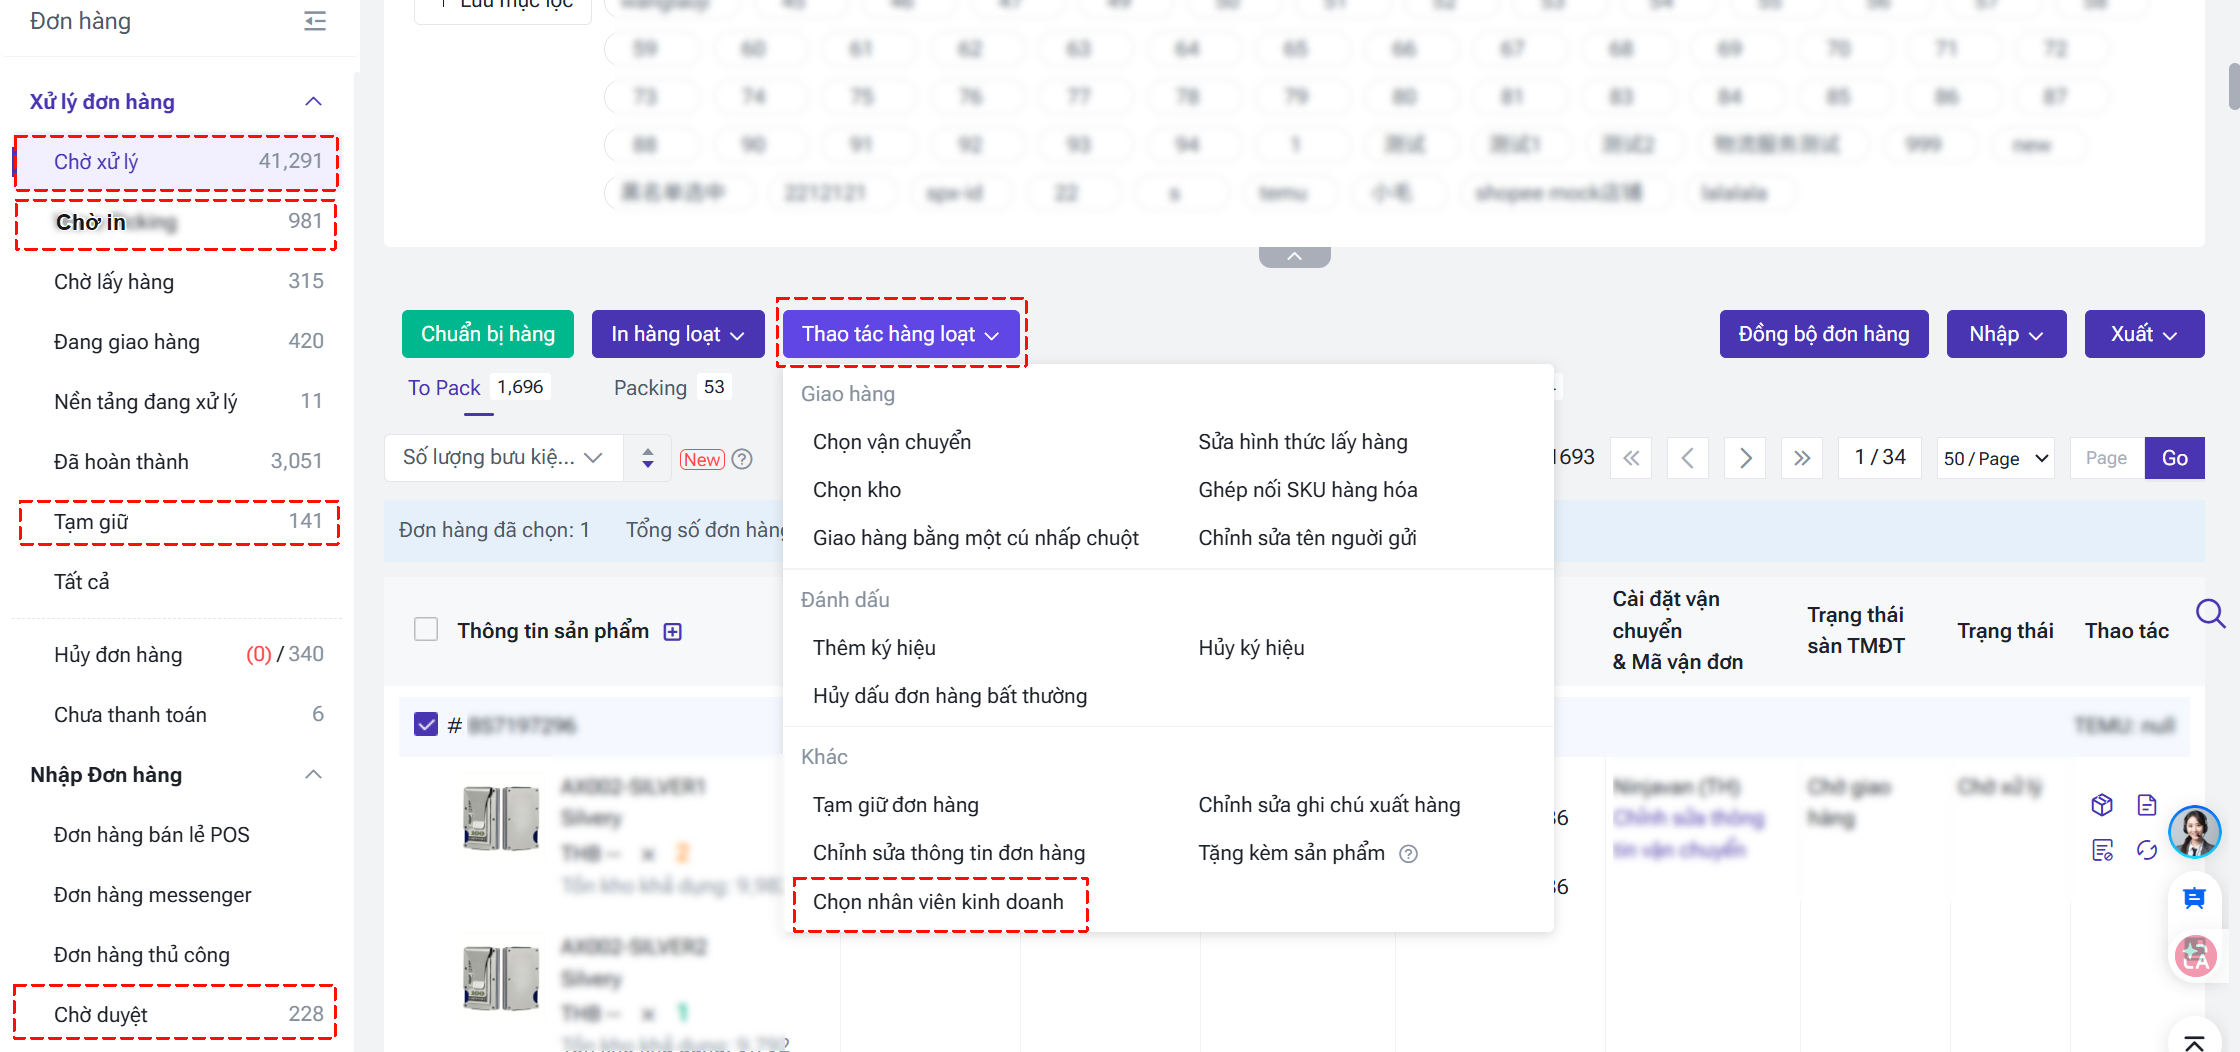Choose Hủy dấu đơn hàng bất thường
Screen dimensions: 2240x1052
coord(950,696)
